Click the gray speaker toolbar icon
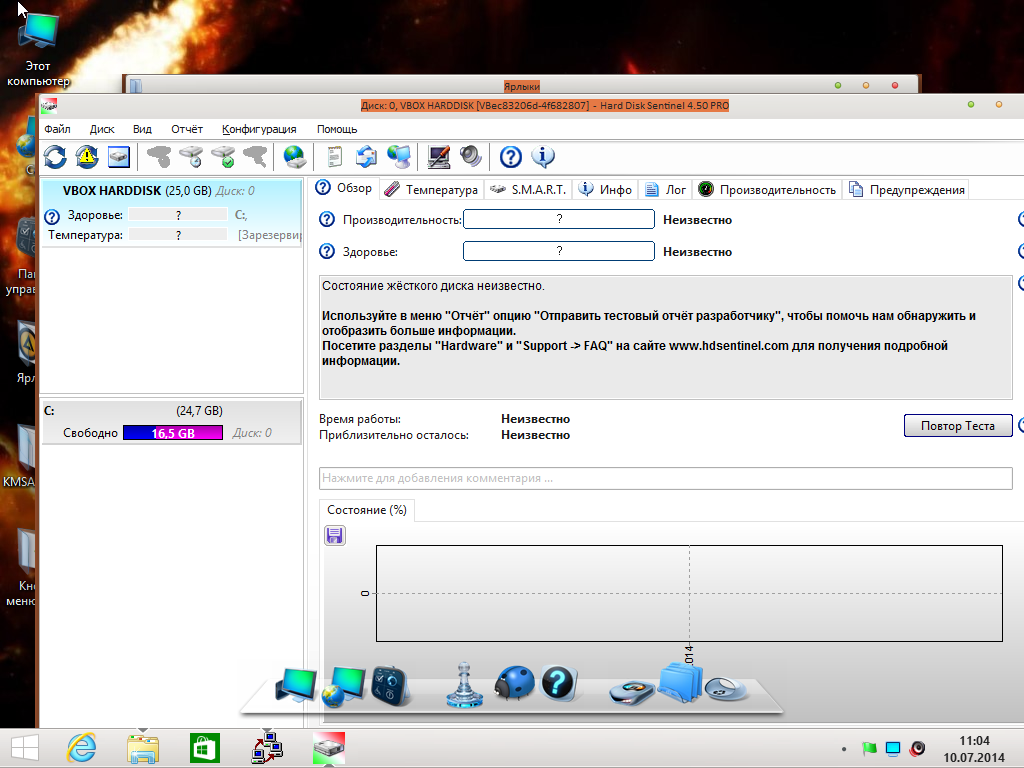 point(470,157)
